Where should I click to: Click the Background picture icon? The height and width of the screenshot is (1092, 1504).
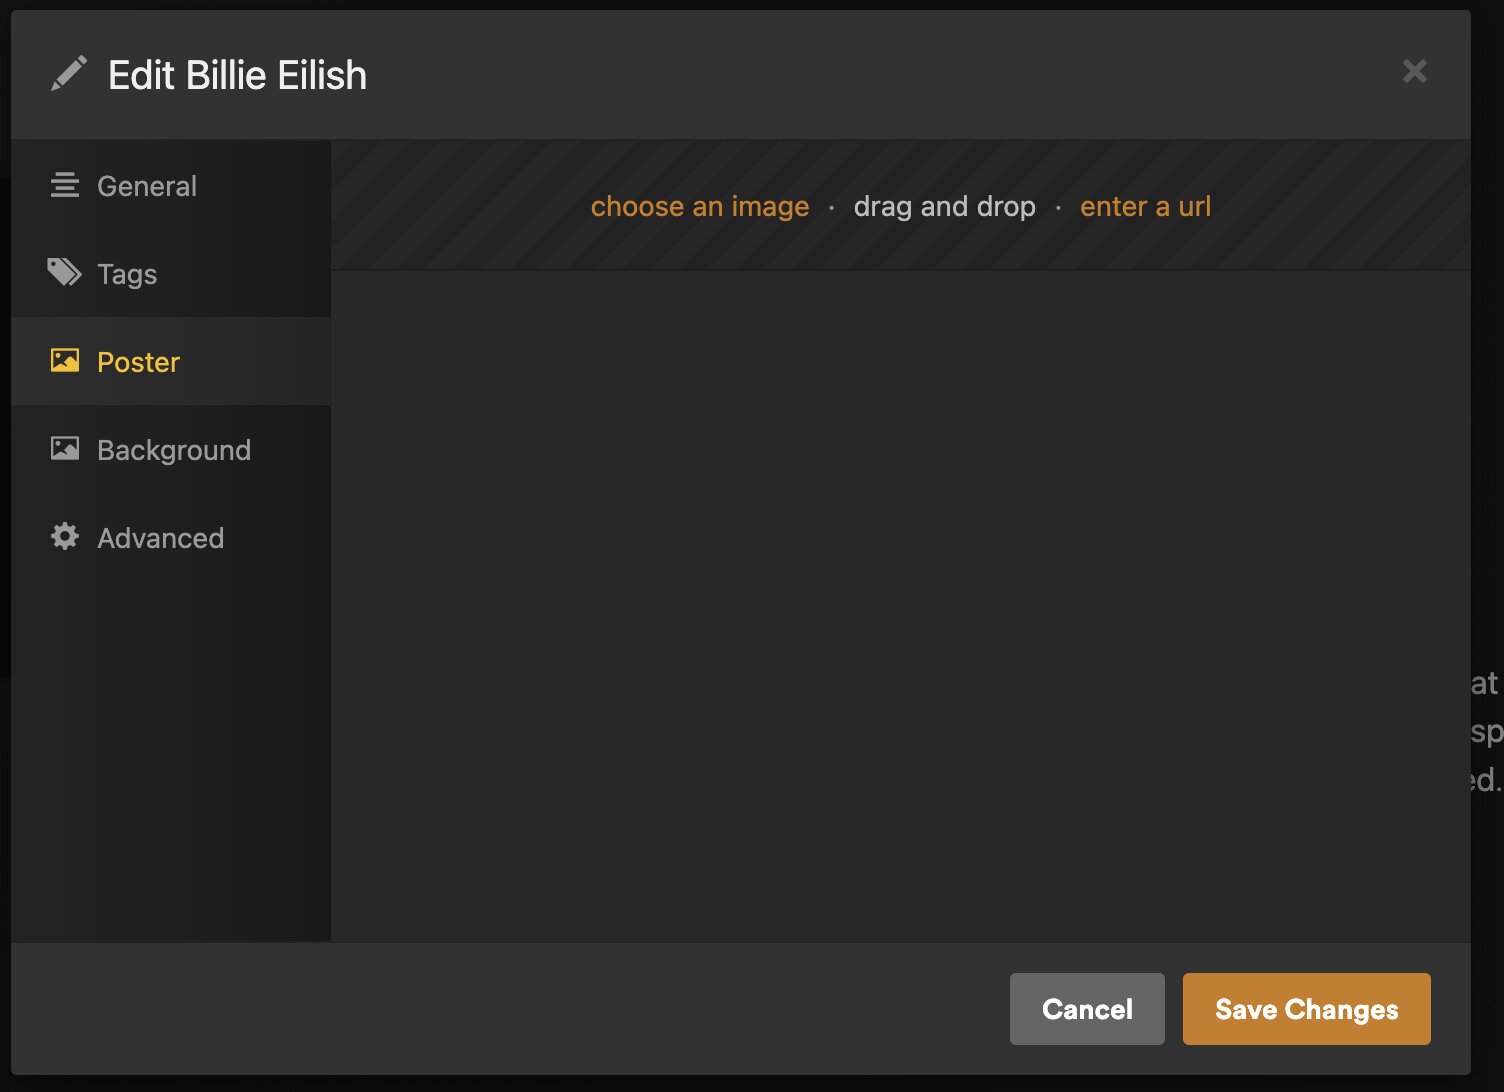pyautogui.click(x=65, y=449)
